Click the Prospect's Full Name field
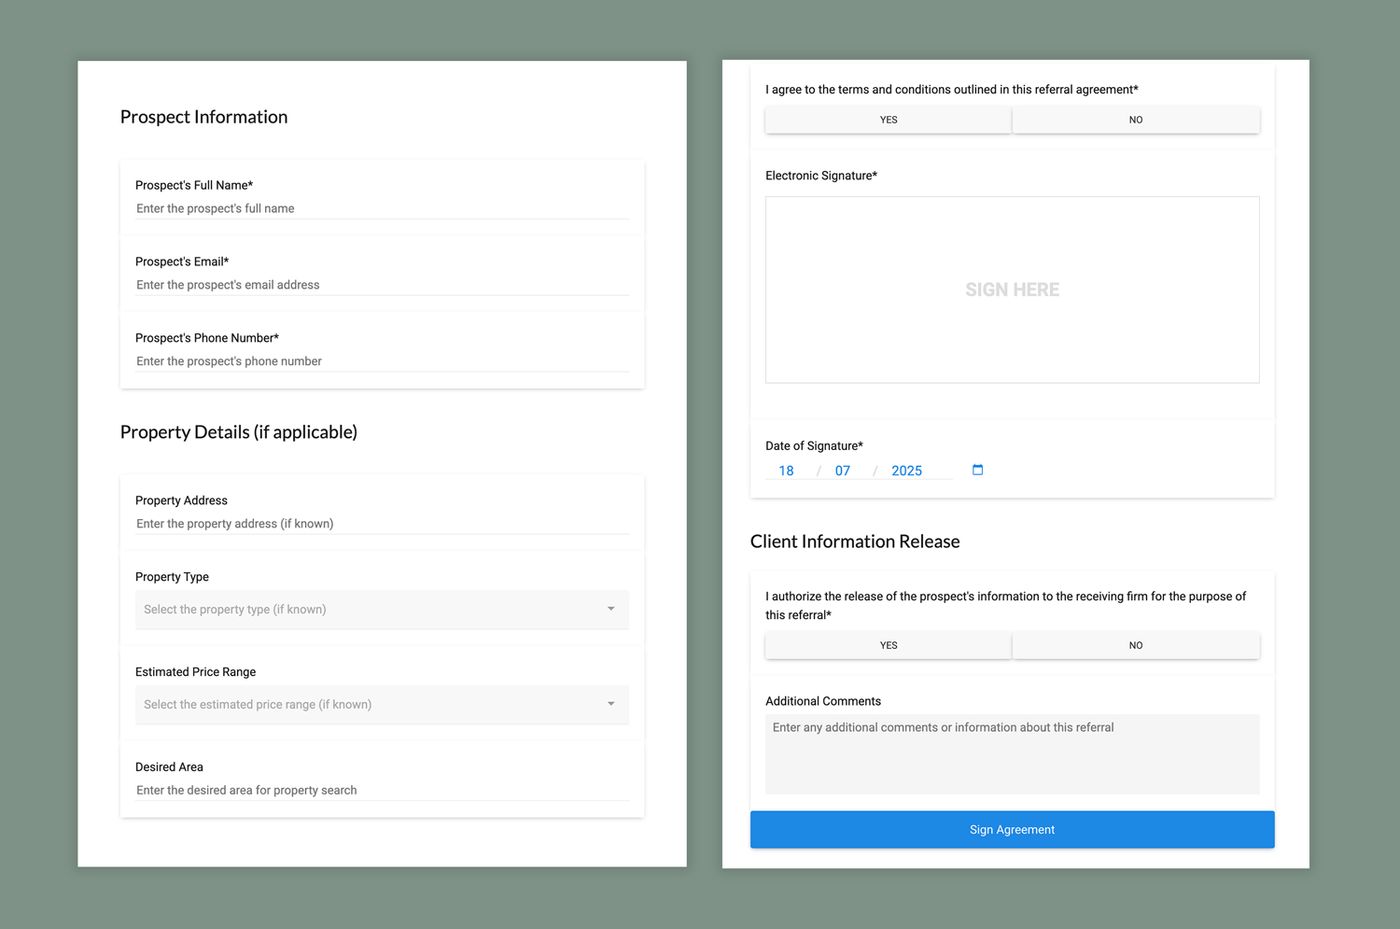This screenshot has height=929, width=1400. point(380,208)
